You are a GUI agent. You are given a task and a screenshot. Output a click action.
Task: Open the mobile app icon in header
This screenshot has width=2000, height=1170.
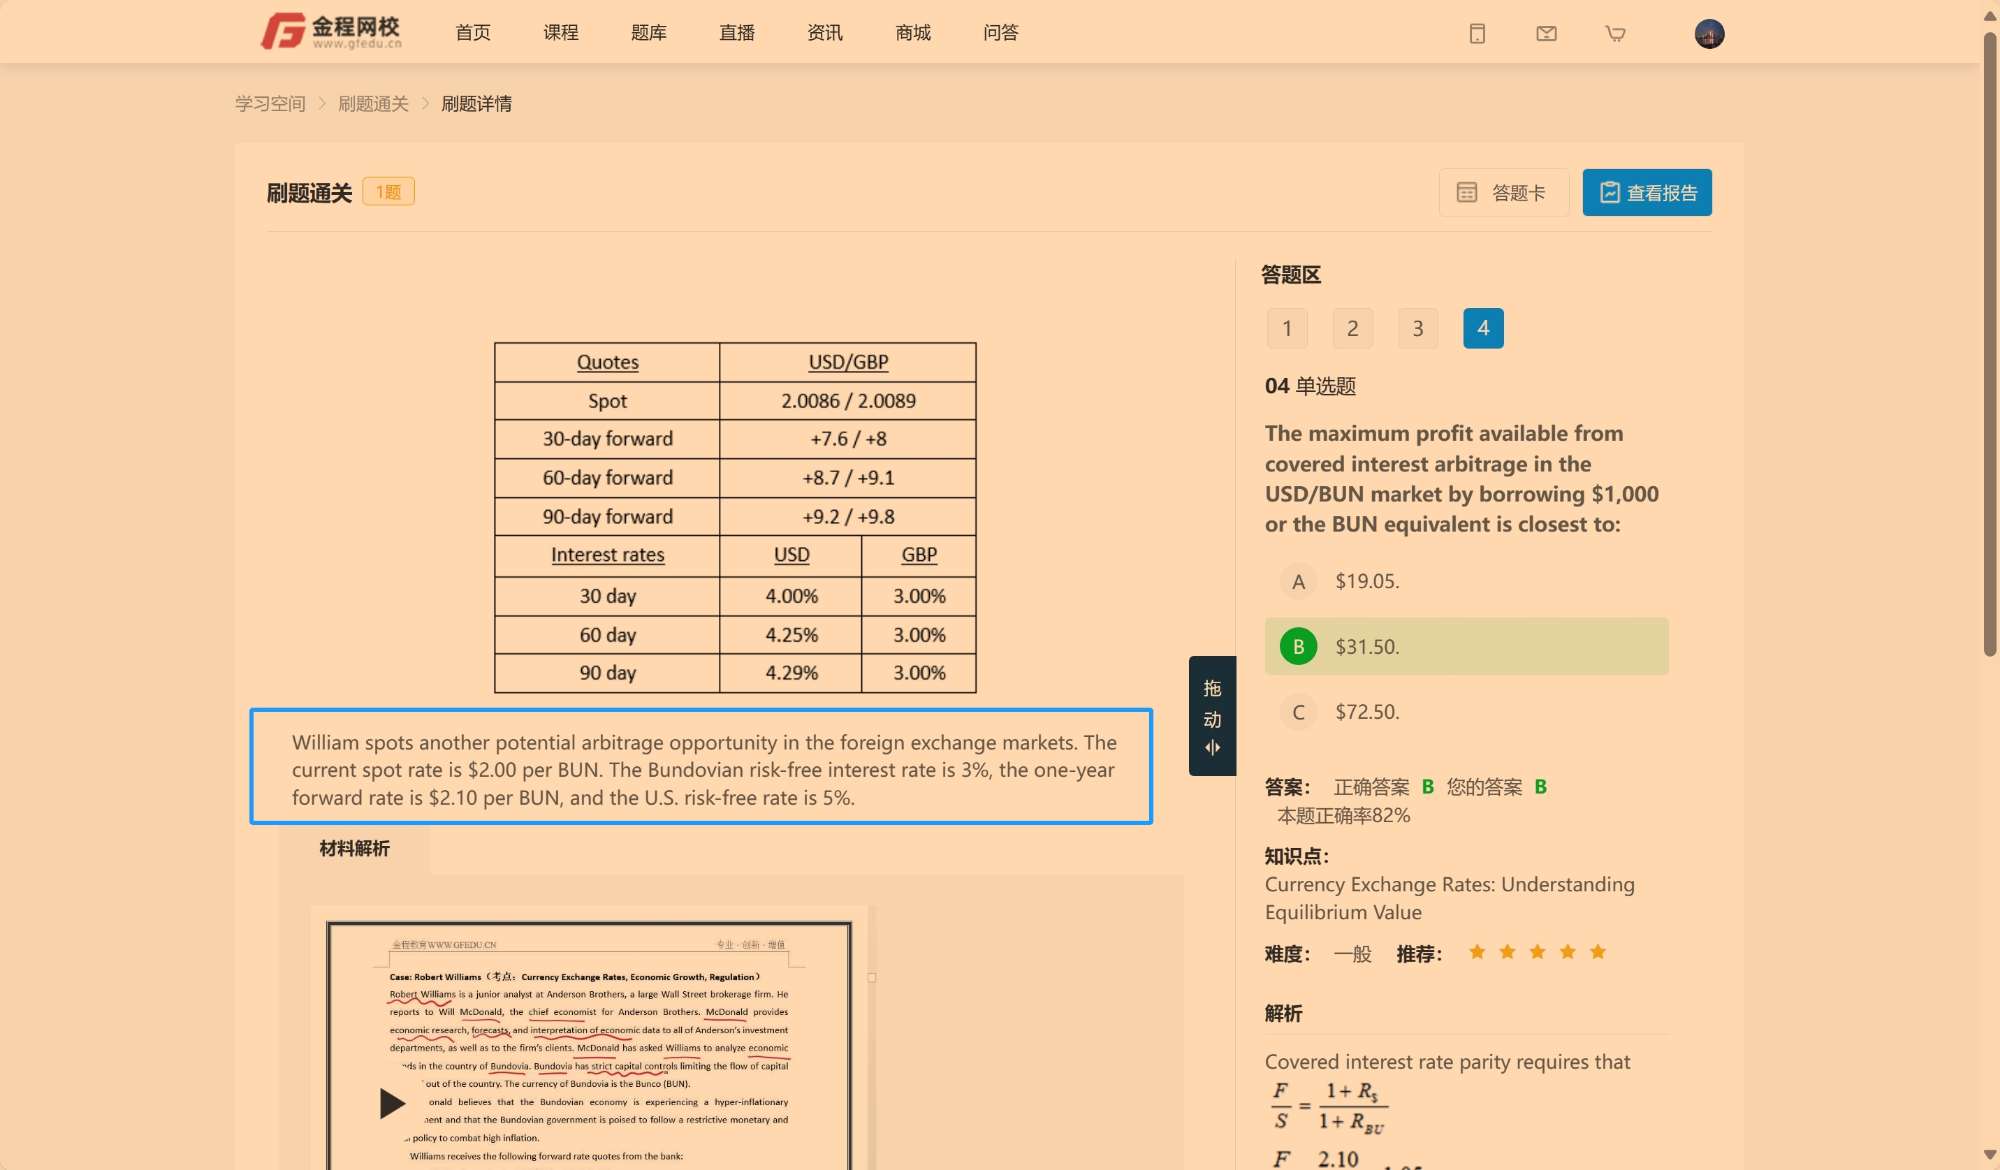pyautogui.click(x=1477, y=34)
